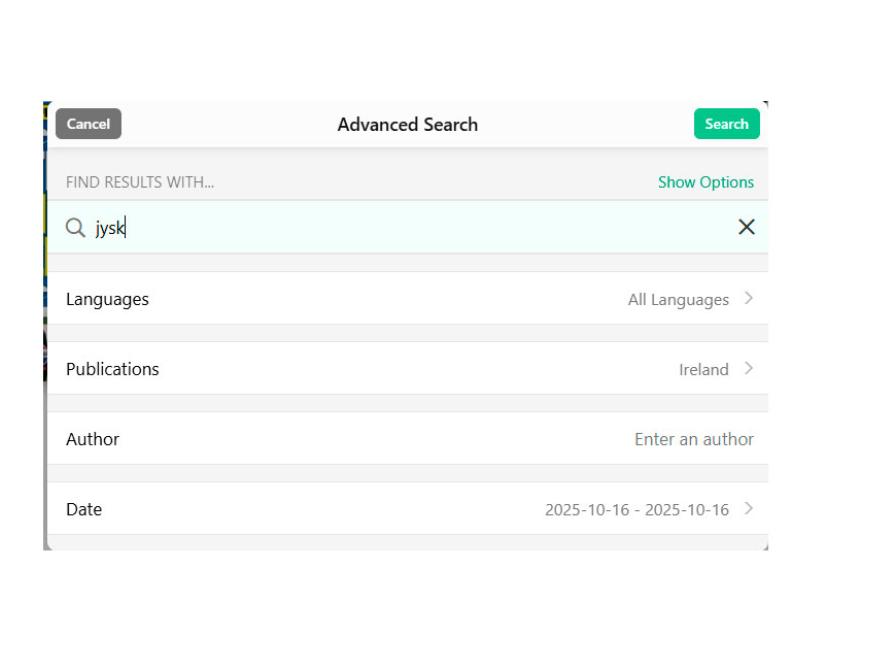Click the Publications row label
The image size is (896, 670).
[112, 369]
